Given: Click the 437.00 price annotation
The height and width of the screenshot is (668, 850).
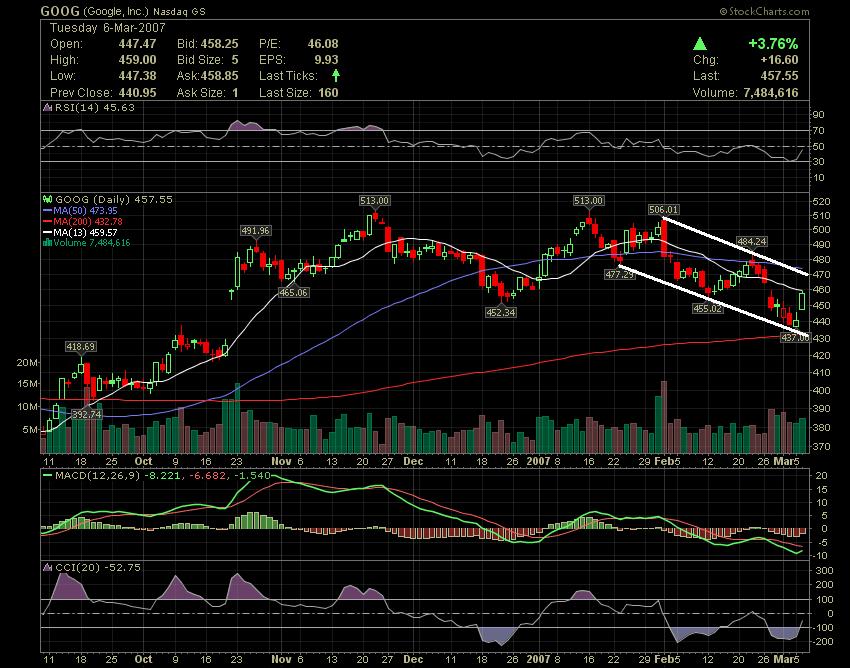Looking at the screenshot, I should (795, 338).
